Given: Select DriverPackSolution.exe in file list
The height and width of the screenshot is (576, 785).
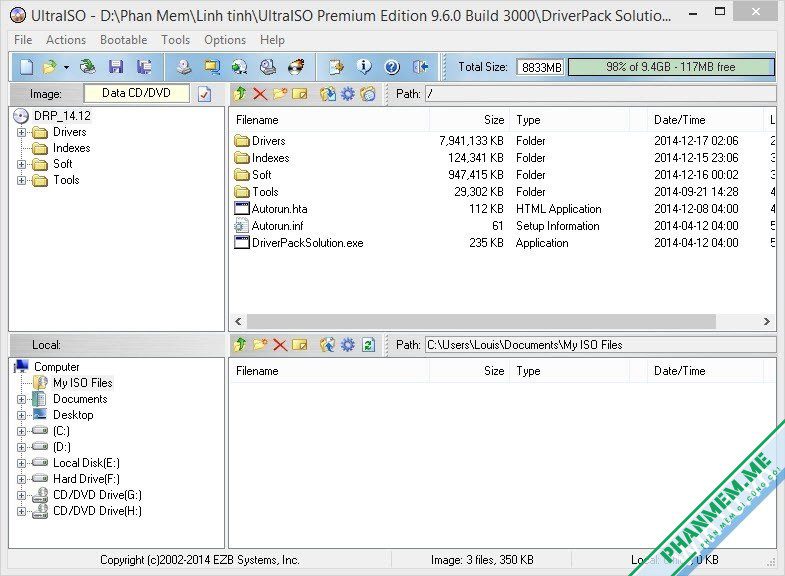Looking at the screenshot, I should click(307, 243).
